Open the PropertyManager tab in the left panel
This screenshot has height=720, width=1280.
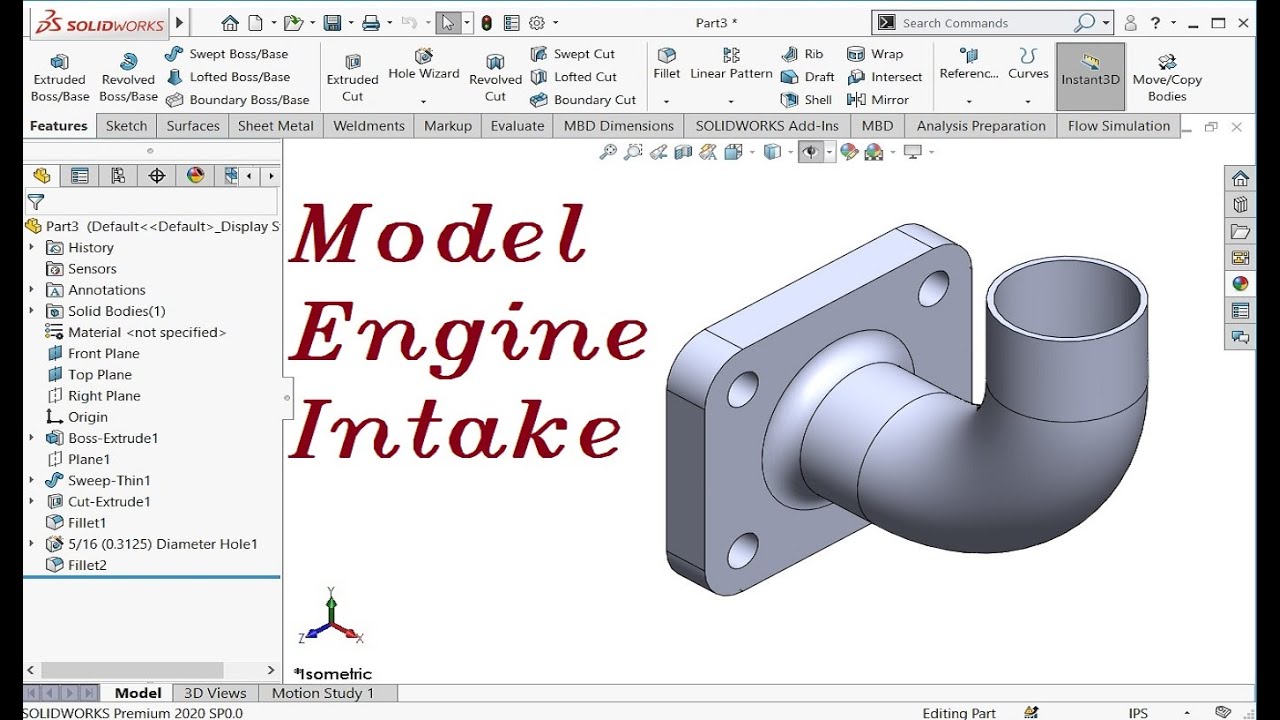click(x=79, y=176)
